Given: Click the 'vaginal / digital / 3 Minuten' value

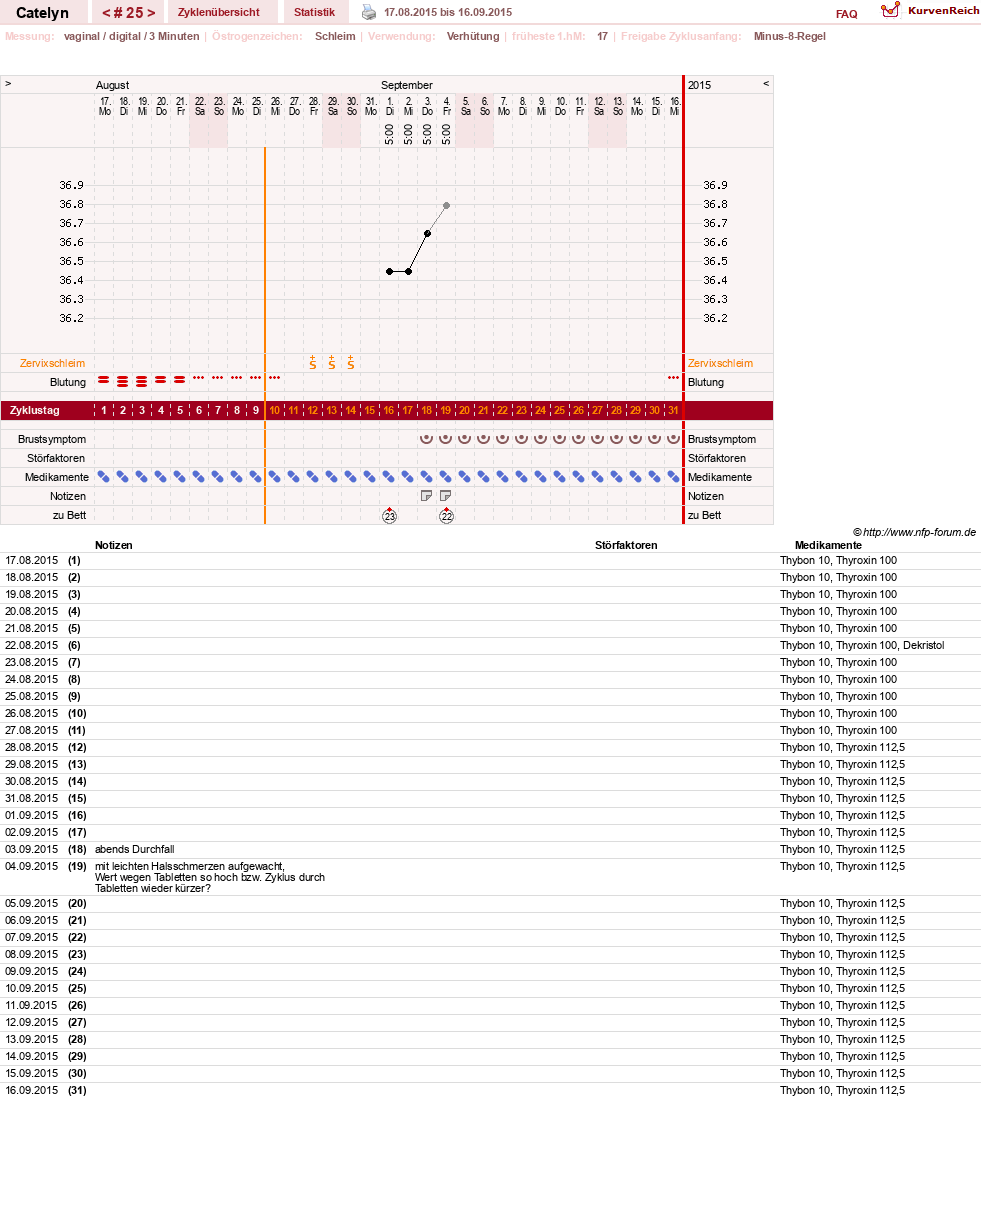Looking at the screenshot, I should point(131,36).
